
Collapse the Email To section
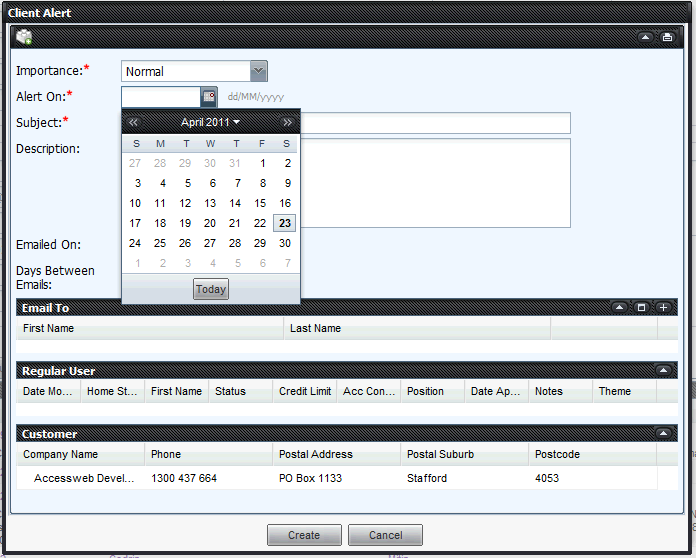click(619, 307)
